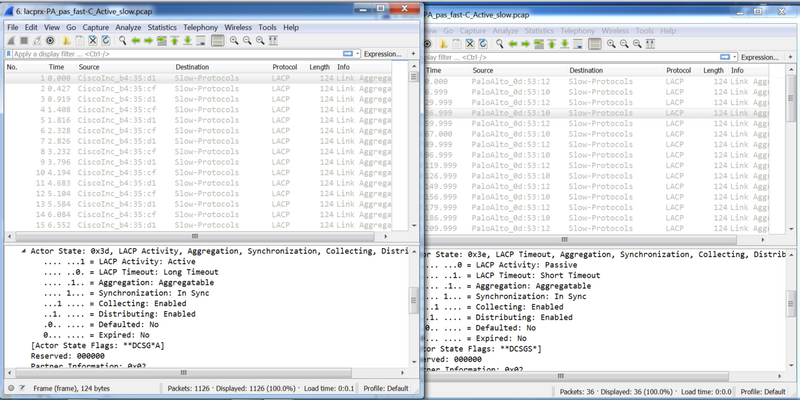Click Start capture shark fin in left window

(x=10, y=41)
